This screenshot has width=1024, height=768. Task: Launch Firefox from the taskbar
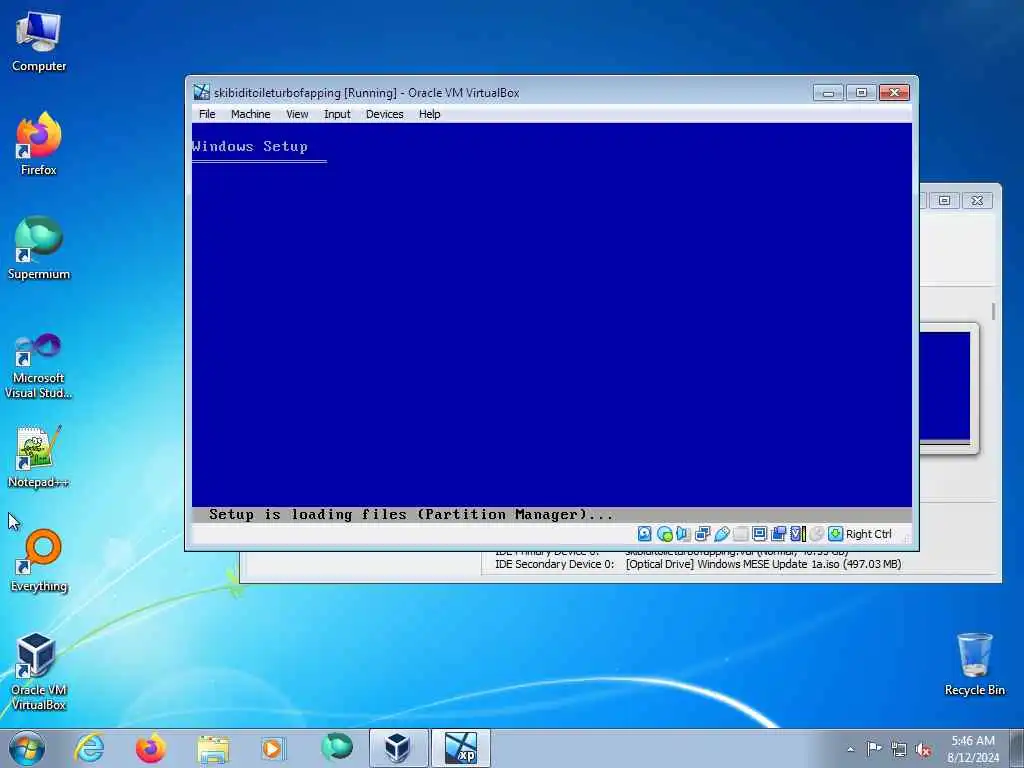[x=150, y=748]
